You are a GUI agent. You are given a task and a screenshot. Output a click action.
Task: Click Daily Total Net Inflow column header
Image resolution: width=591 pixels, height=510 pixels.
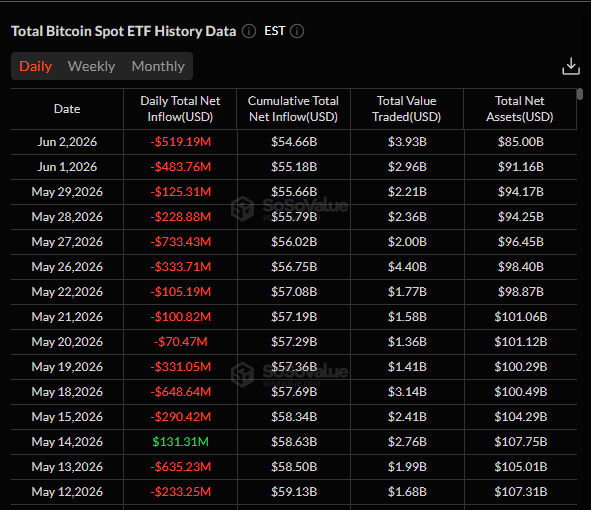pos(180,109)
